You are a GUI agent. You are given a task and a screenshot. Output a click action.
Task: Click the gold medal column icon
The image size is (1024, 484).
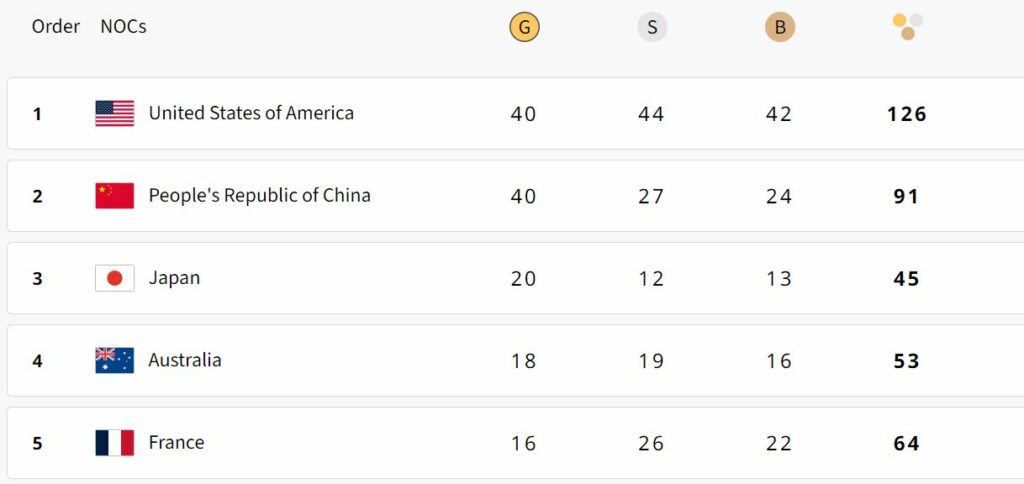(524, 28)
